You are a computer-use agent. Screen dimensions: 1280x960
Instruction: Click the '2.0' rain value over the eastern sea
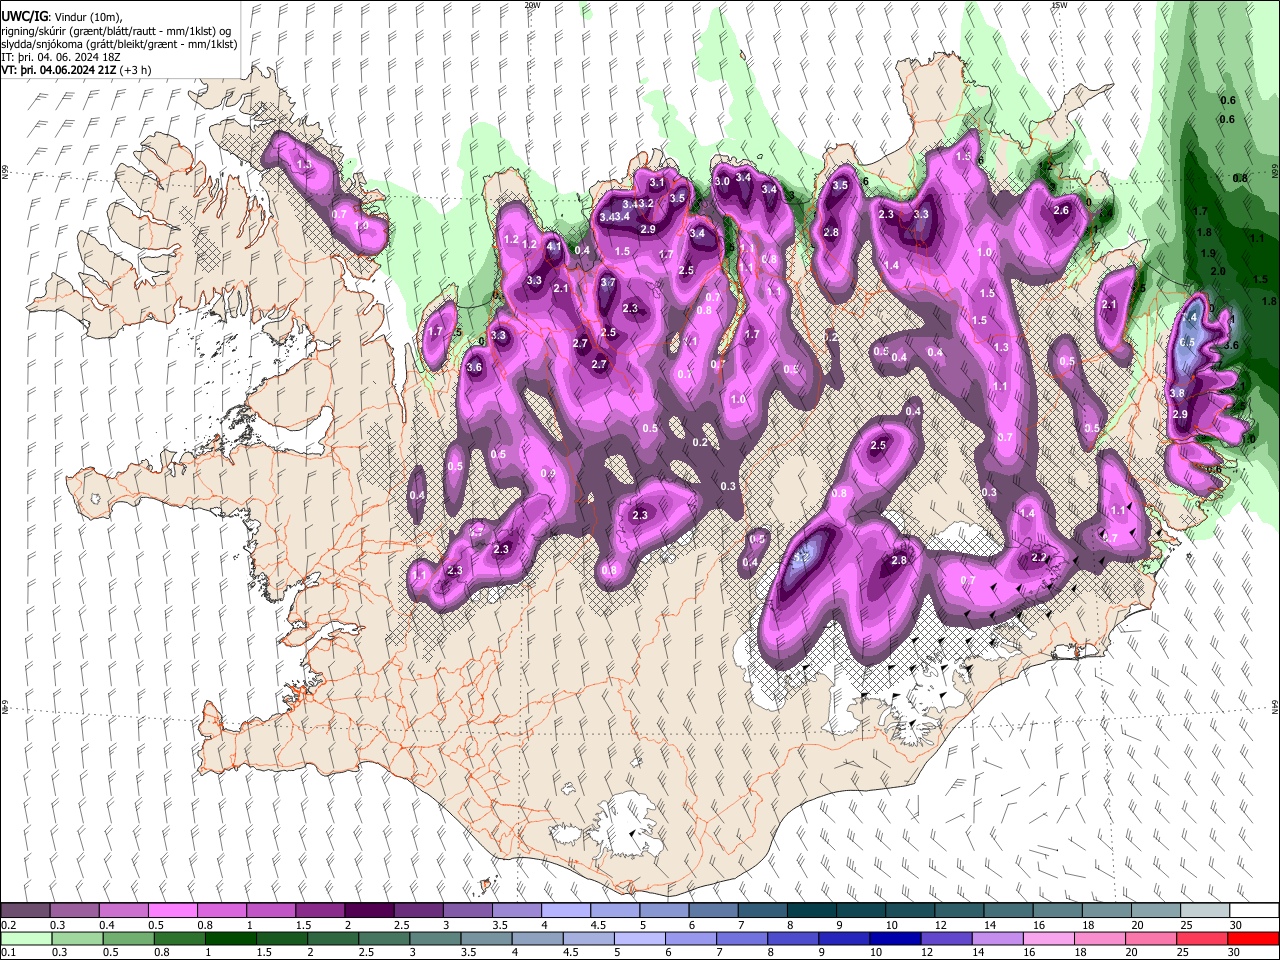coord(1218,271)
